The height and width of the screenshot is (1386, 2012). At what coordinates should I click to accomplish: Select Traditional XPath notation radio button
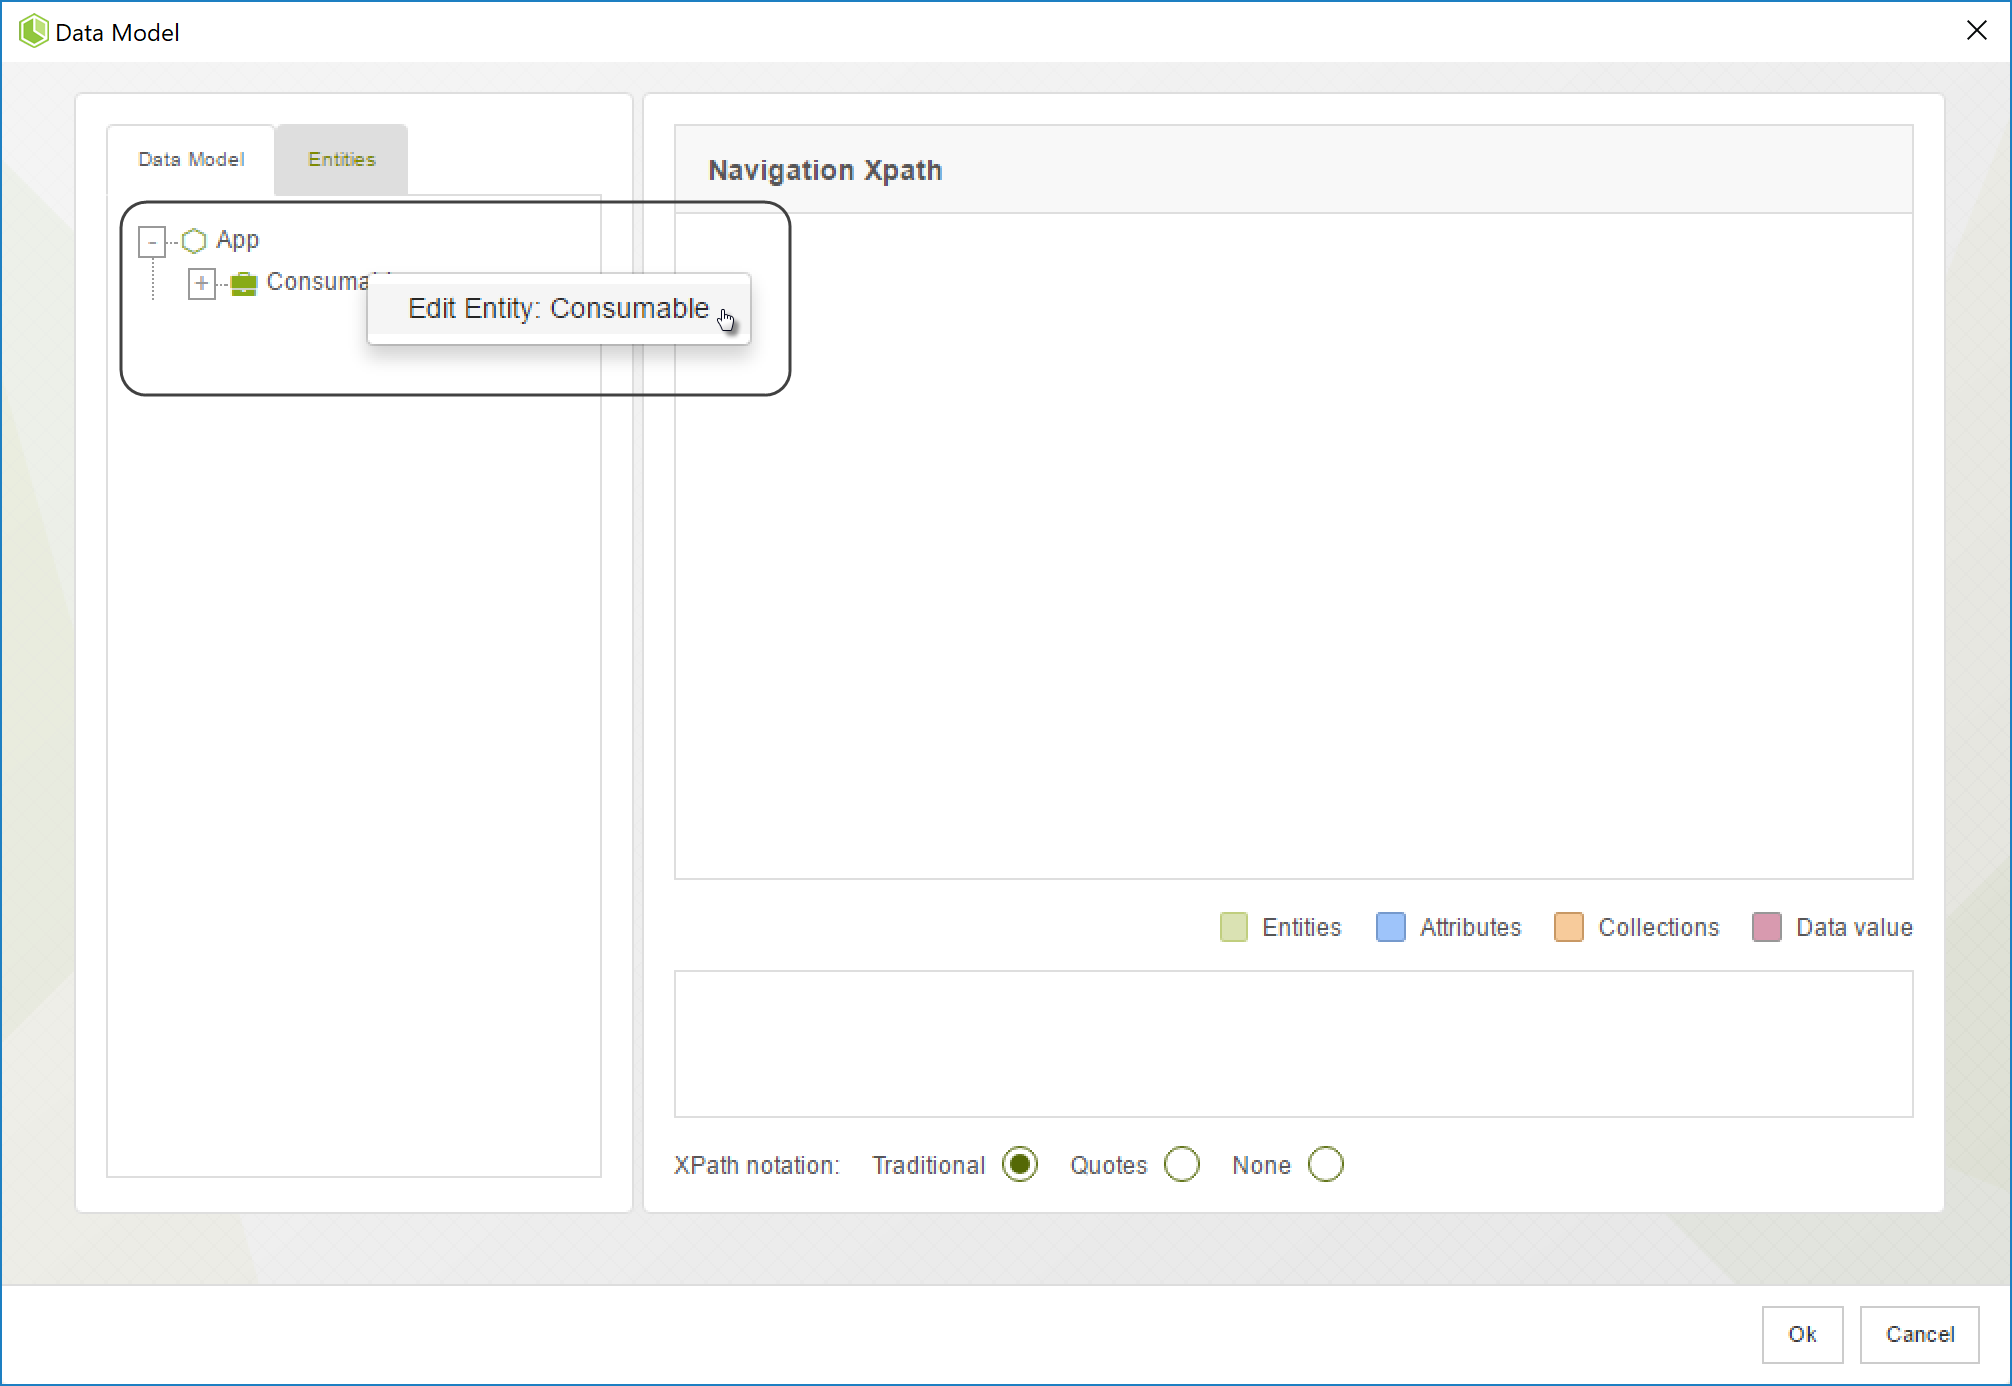pyautogui.click(x=1019, y=1165)
